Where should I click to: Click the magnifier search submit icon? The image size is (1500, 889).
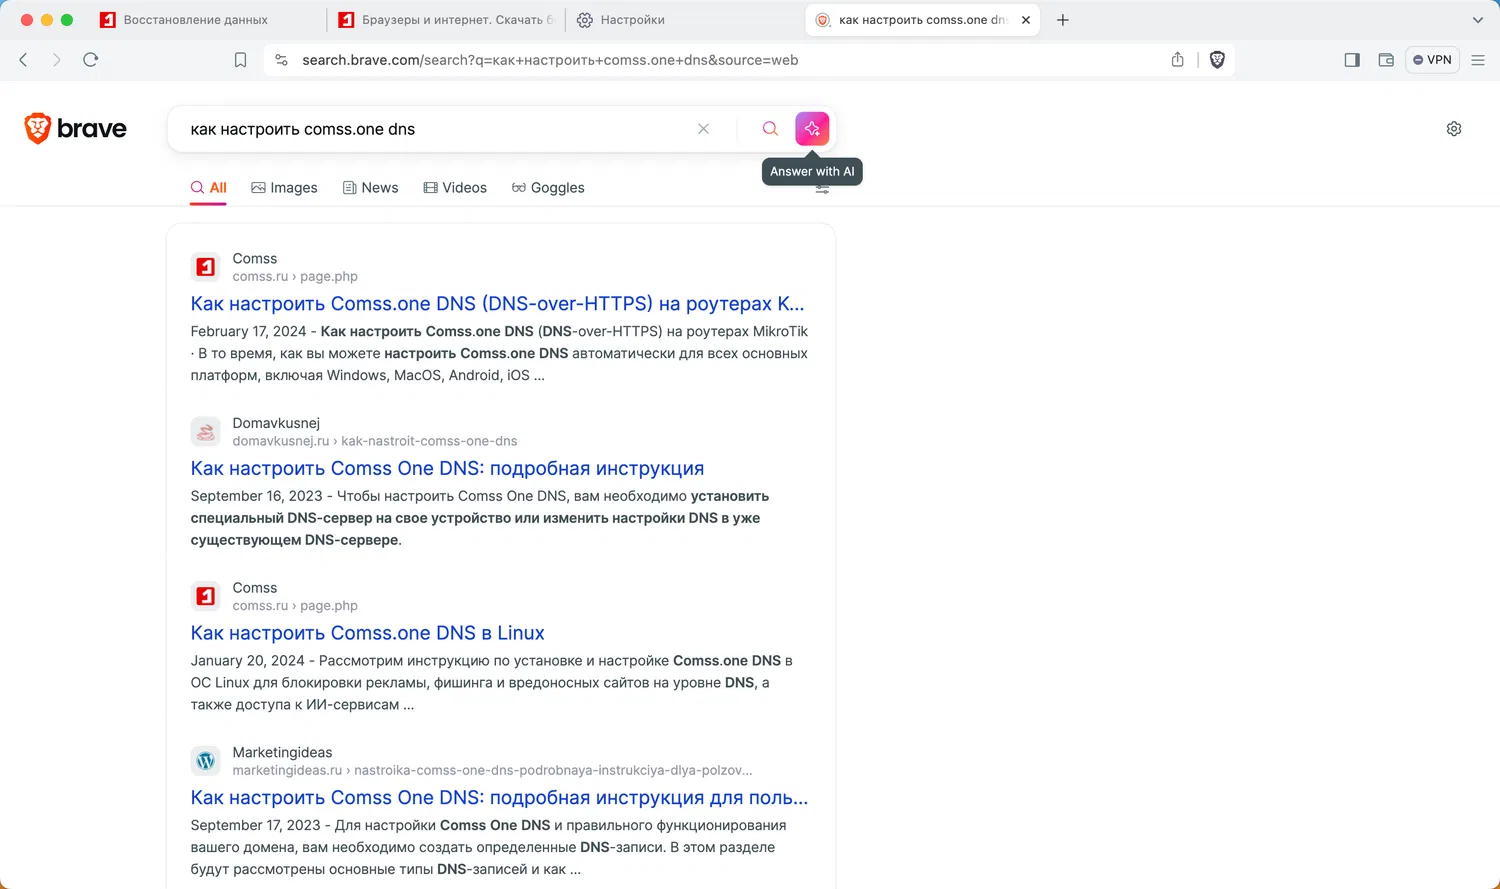click(x=770, y=129)
